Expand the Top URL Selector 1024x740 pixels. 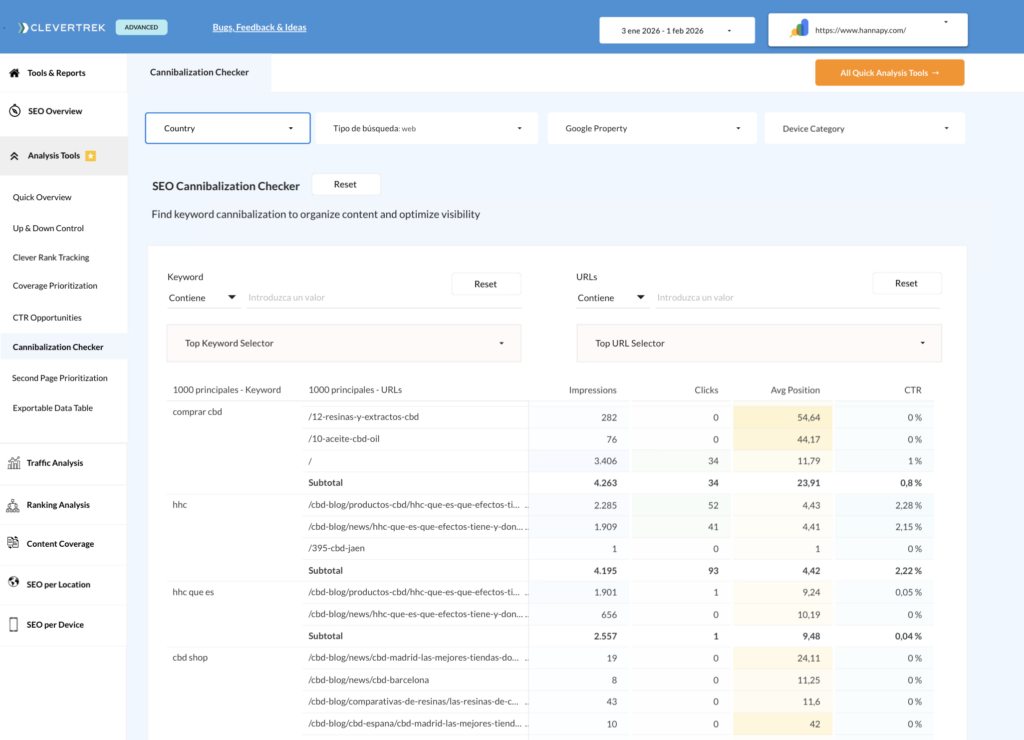click(x=758, y=343)
